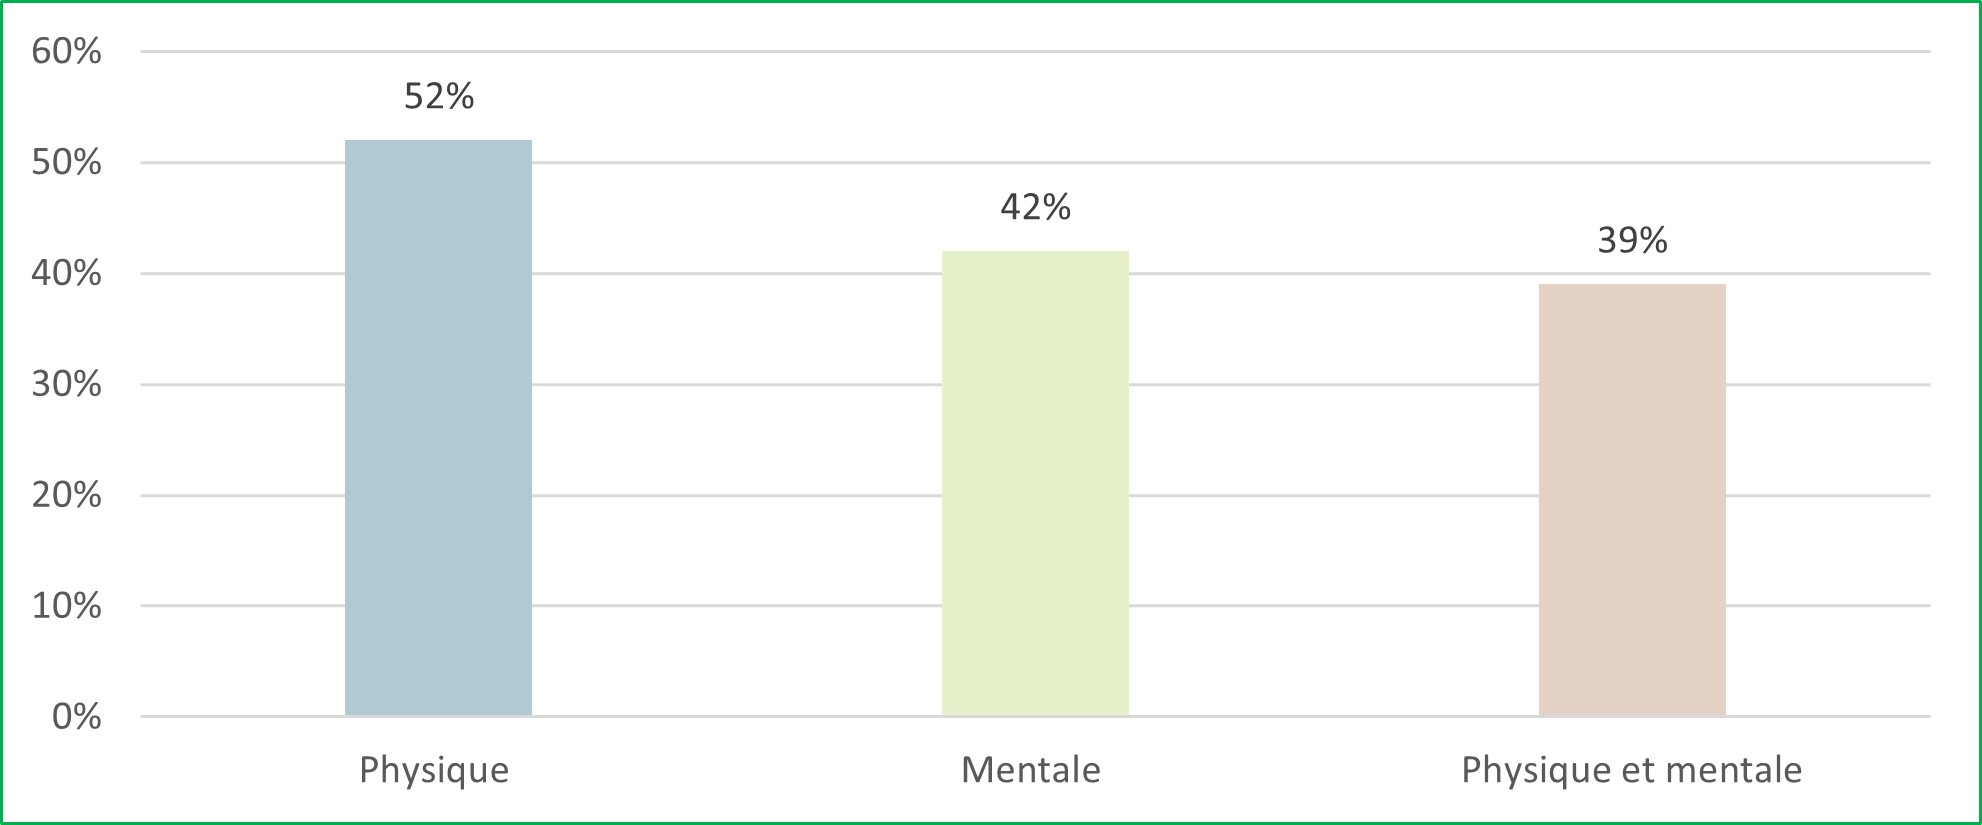Click the 52% data label
This screenshot has height=825, width=1982.
coord(439,96)
